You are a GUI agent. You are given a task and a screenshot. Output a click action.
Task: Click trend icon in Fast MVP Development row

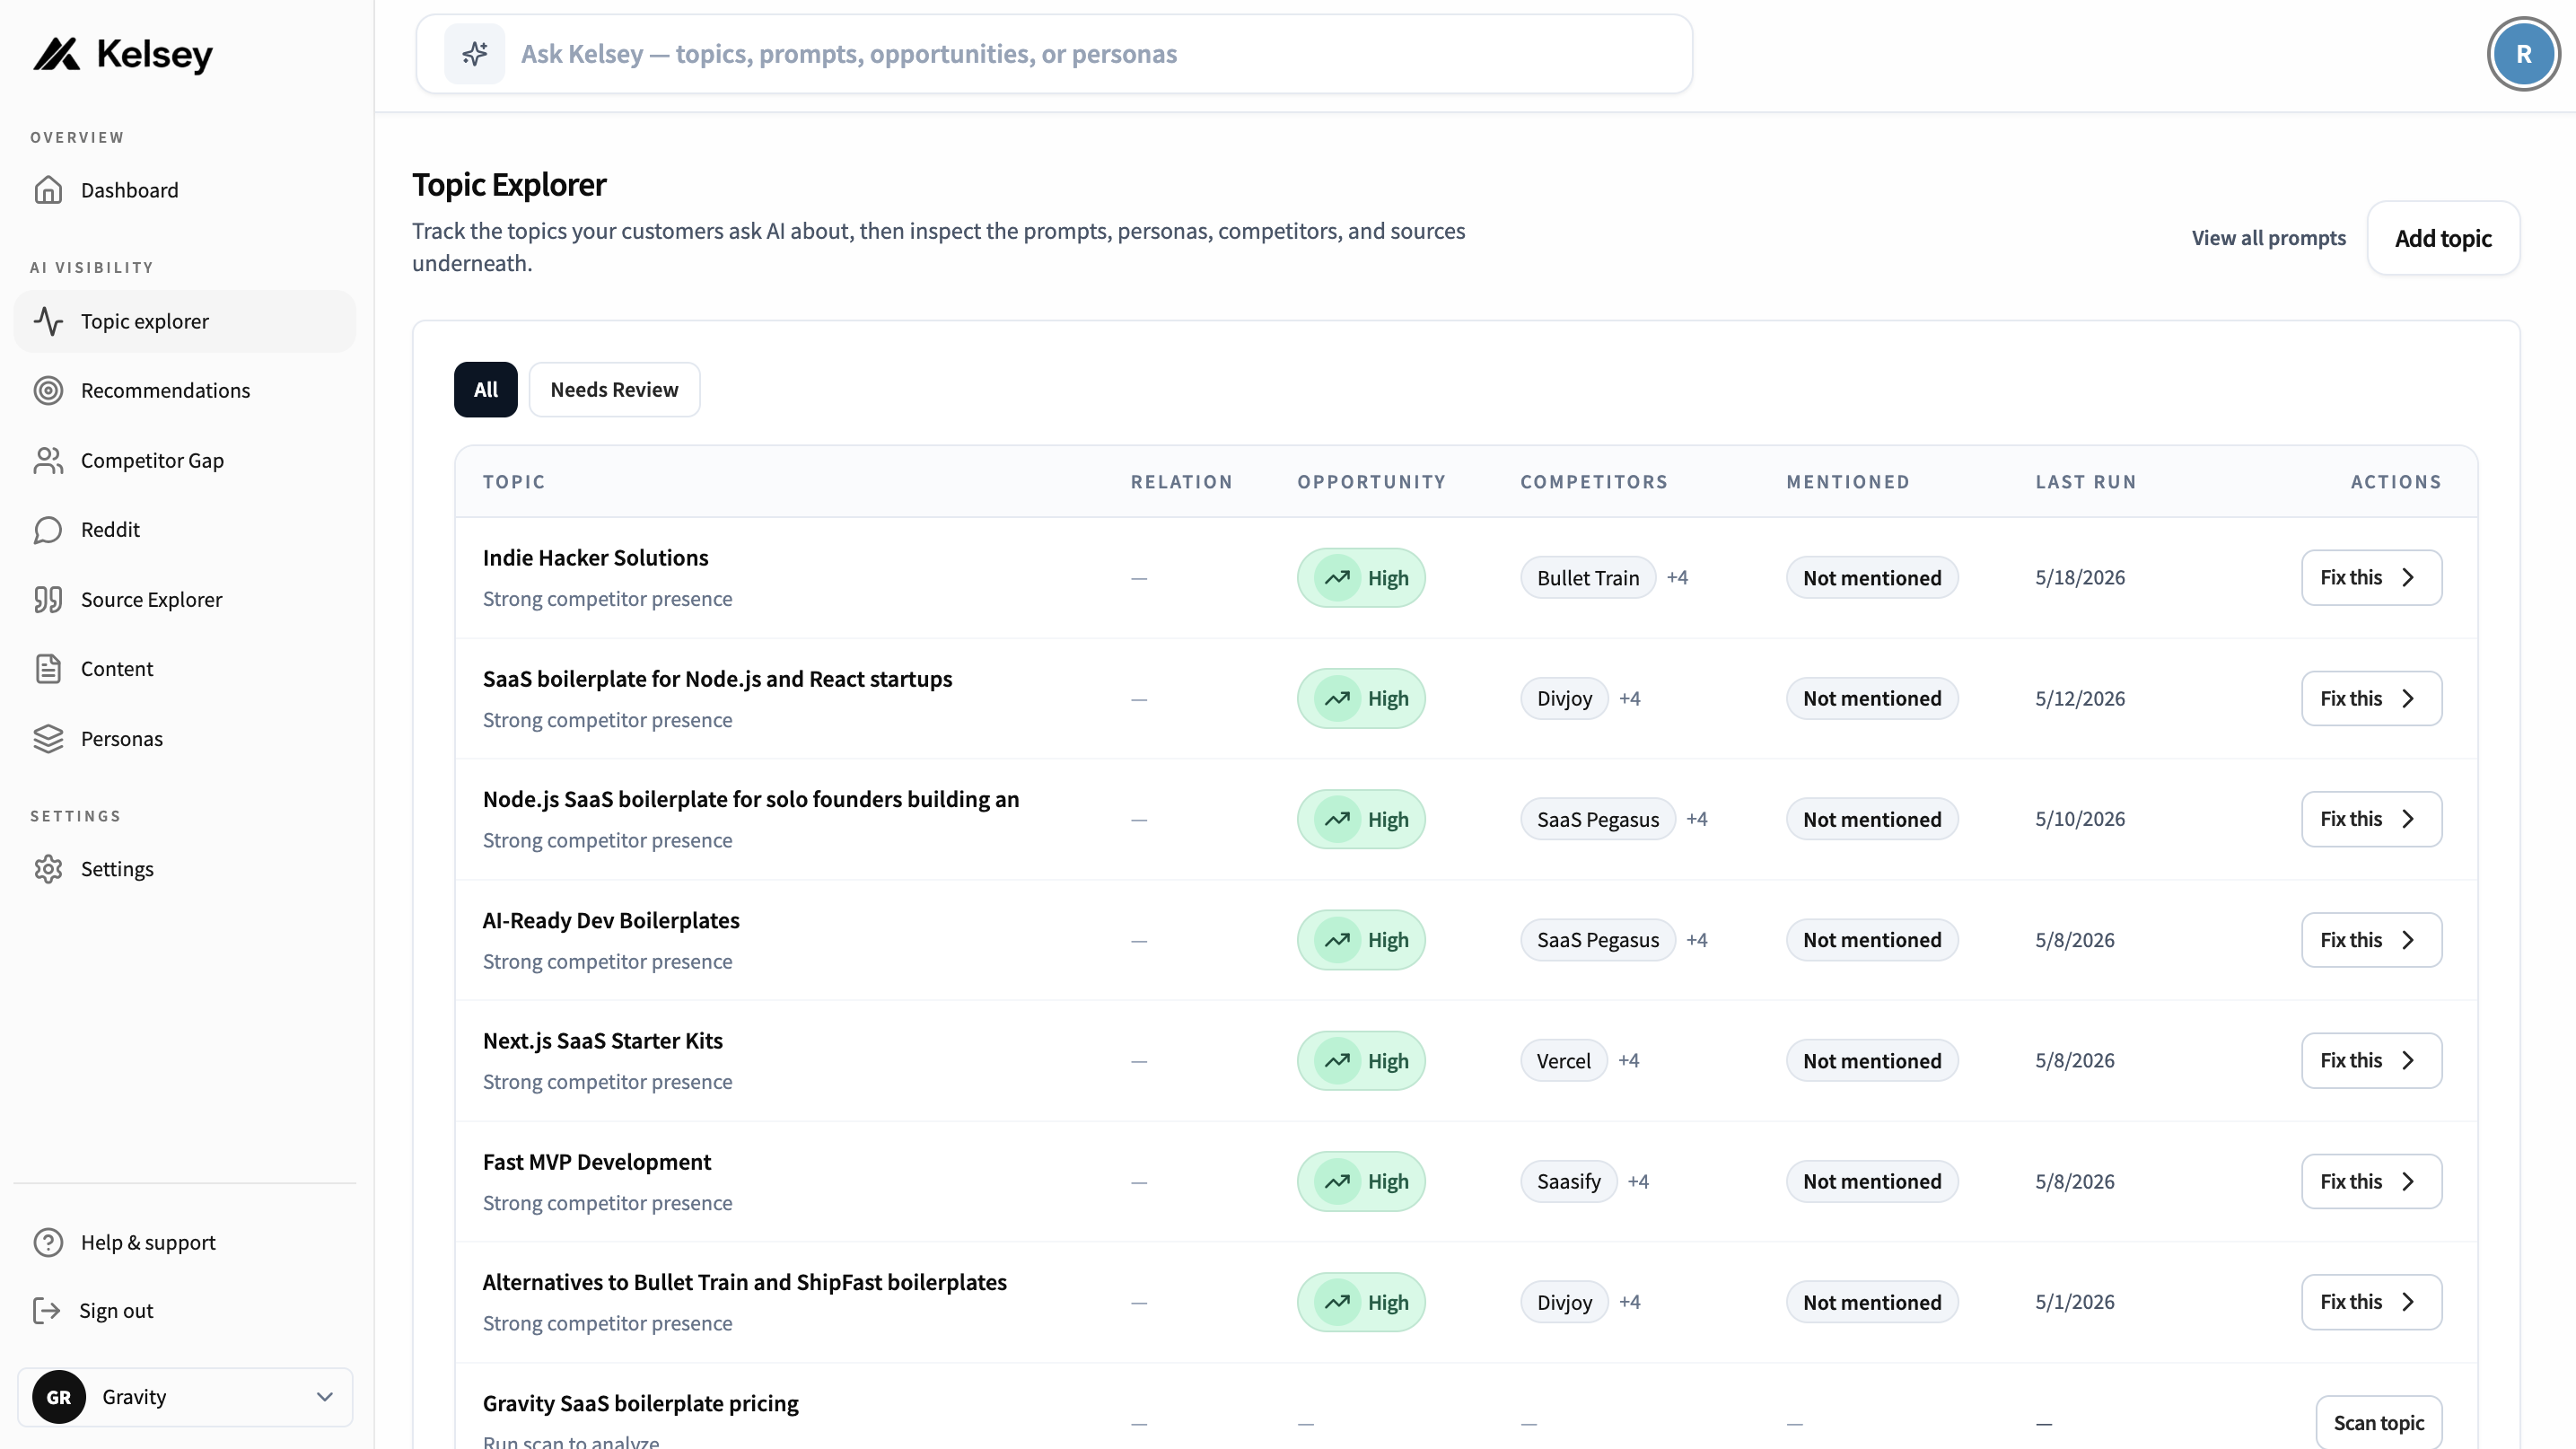click(1337, 1181)
